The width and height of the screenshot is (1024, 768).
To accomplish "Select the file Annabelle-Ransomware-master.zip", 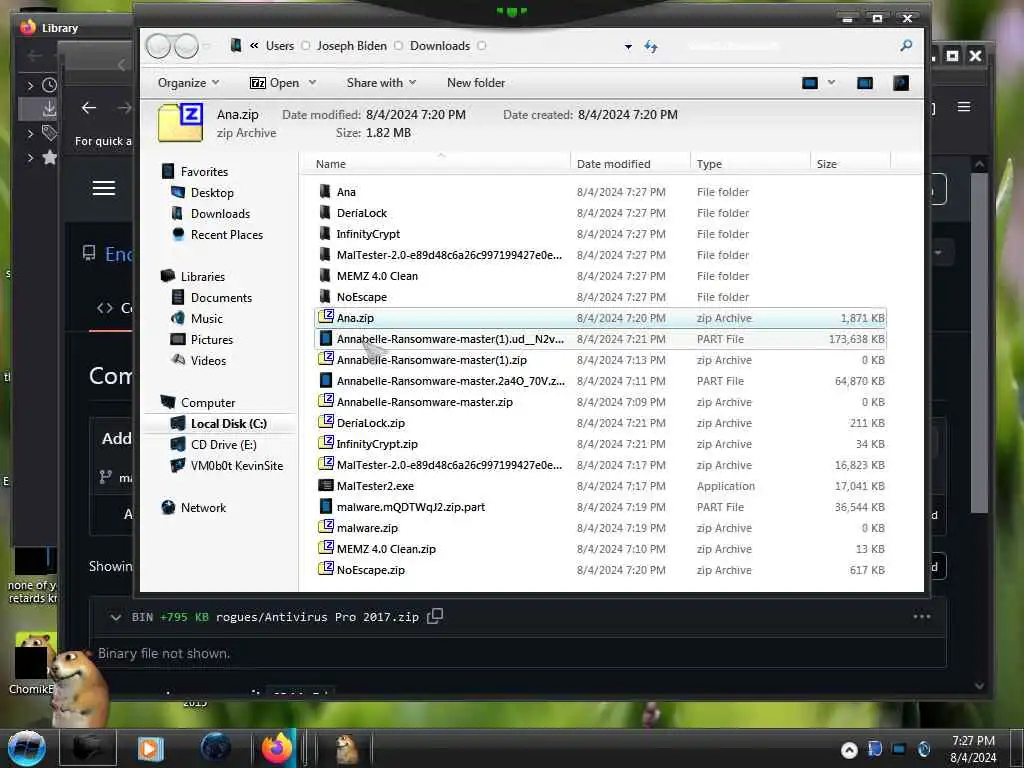I will pos(424,402).
